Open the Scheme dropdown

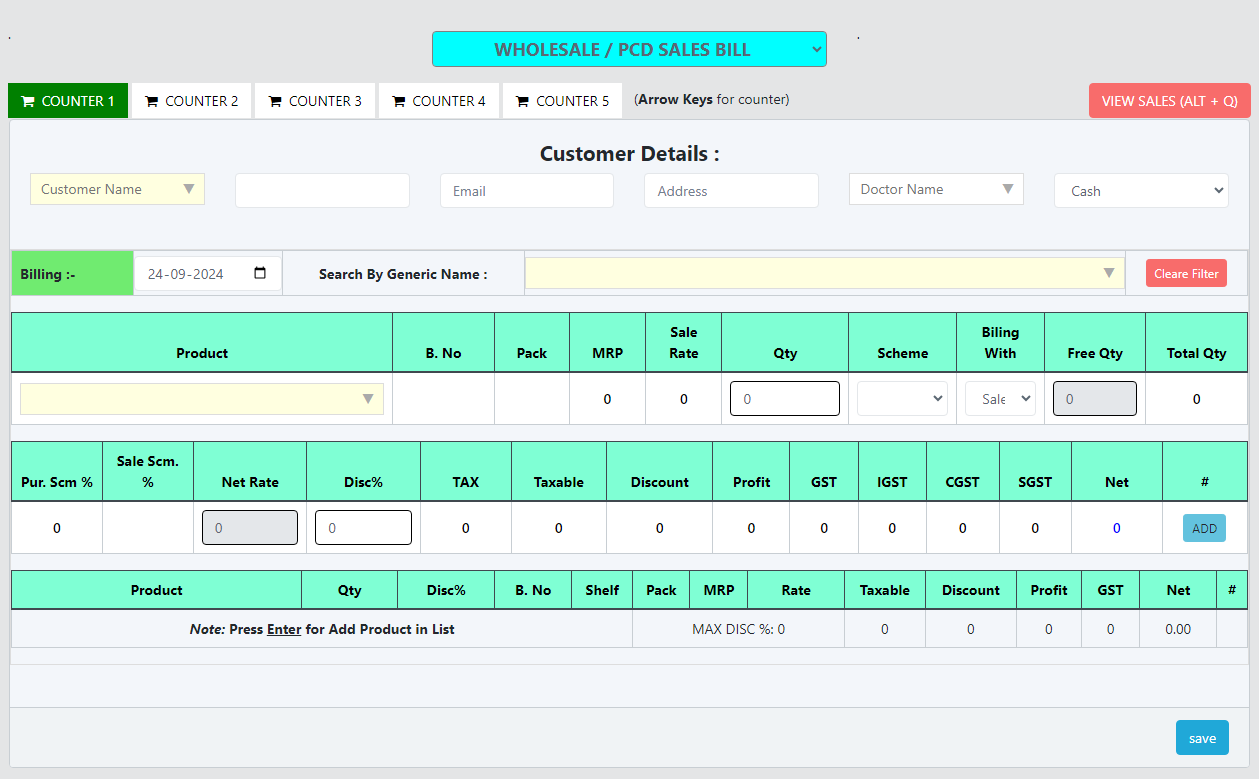pyautogui.click(x=902, y=398)
